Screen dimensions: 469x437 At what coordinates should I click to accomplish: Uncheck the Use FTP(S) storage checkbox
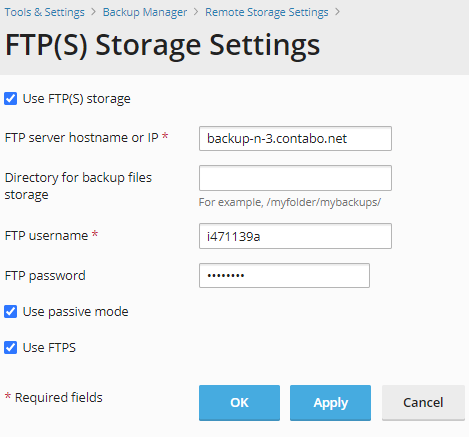coord(10,99)
